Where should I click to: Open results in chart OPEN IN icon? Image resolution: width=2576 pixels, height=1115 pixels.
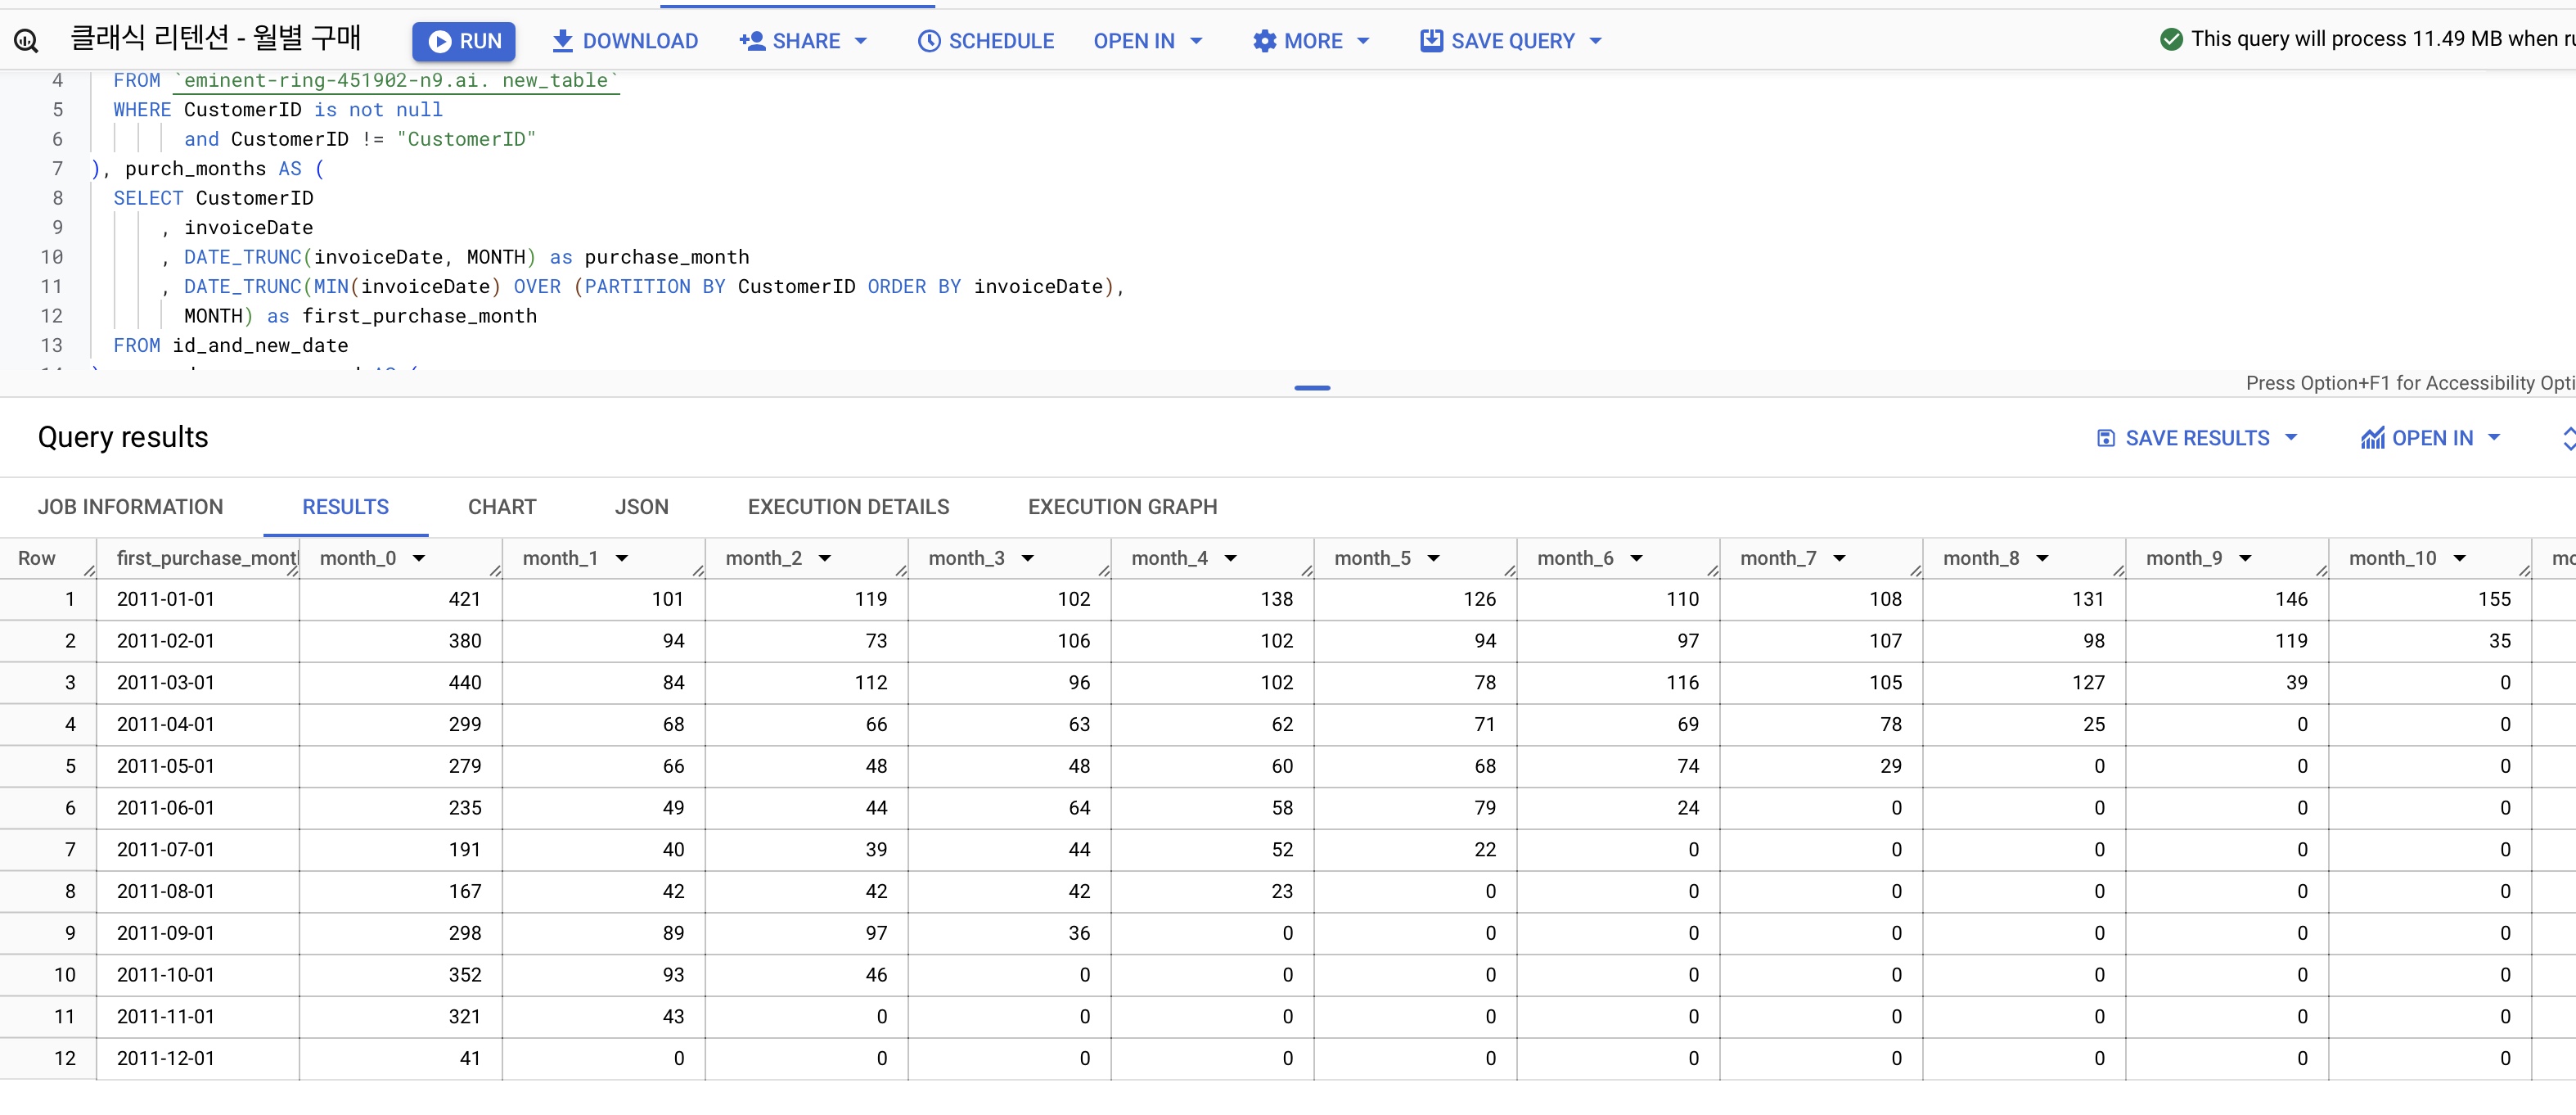(x=2372, y=438)
